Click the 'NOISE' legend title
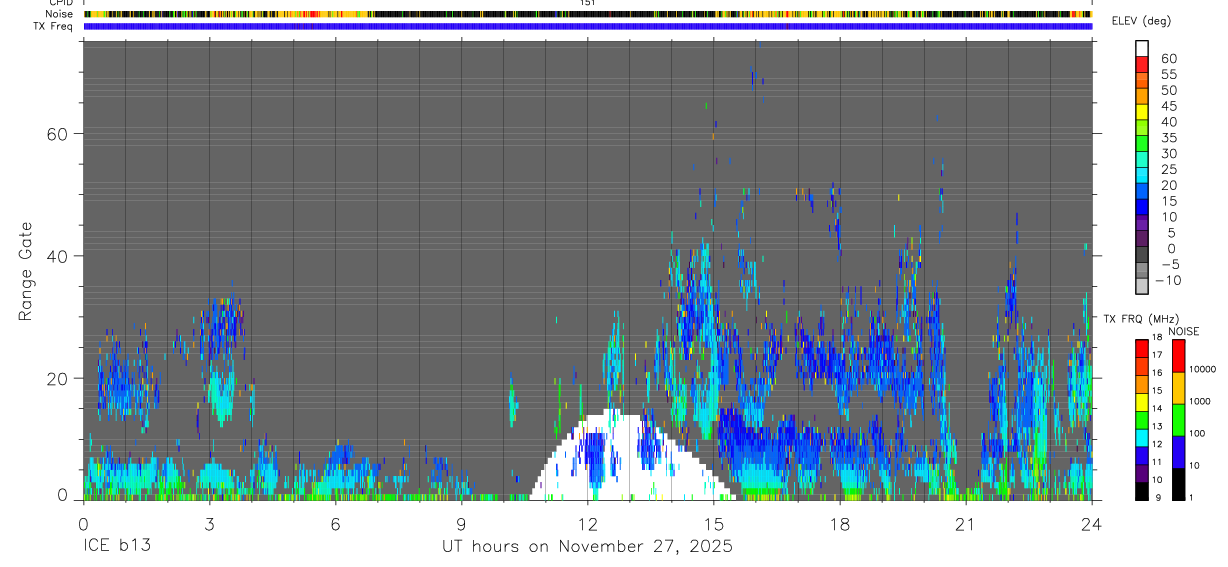Viewport: 1228px width, 567px height. [1184, 332]
